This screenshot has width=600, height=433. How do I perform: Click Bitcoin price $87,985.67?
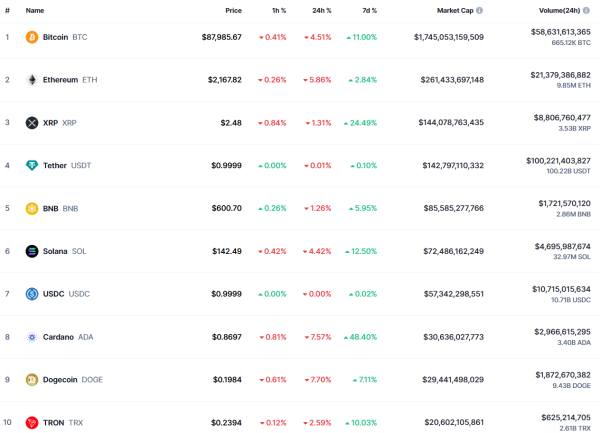click(222, 37)
